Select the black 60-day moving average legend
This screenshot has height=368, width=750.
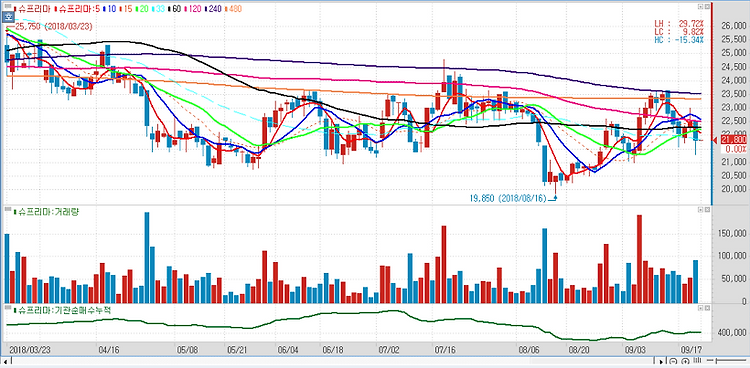(175, 9)
